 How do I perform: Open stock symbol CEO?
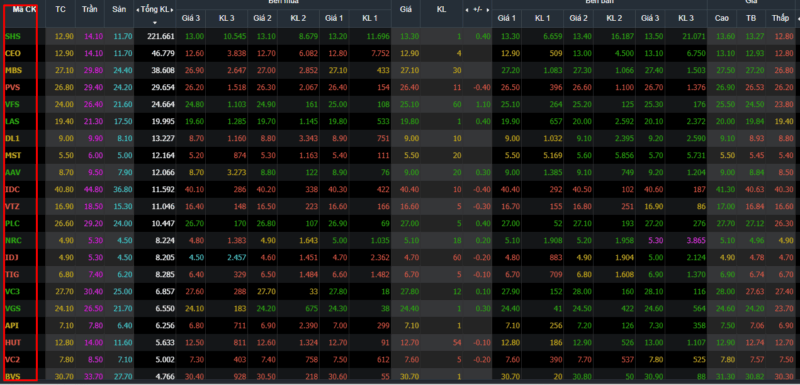(13, 53)
